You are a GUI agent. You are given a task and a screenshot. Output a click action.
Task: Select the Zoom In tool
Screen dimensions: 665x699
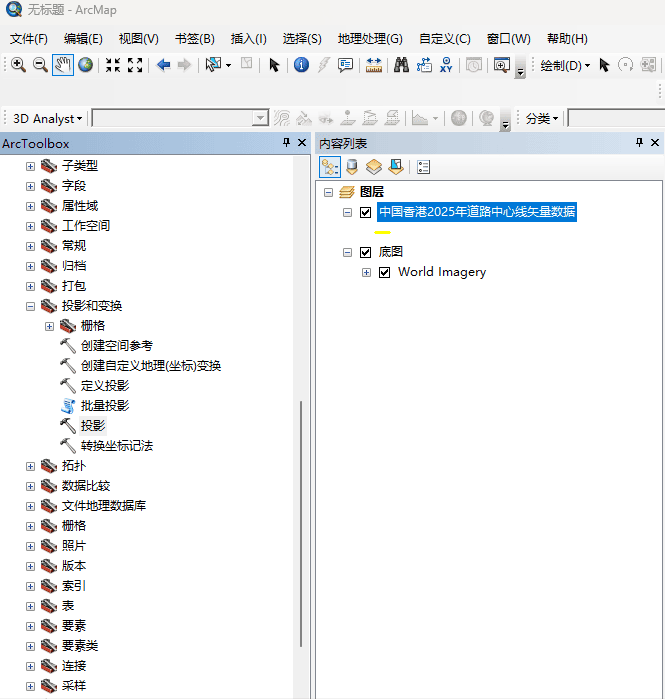click(x=18, y=65)
